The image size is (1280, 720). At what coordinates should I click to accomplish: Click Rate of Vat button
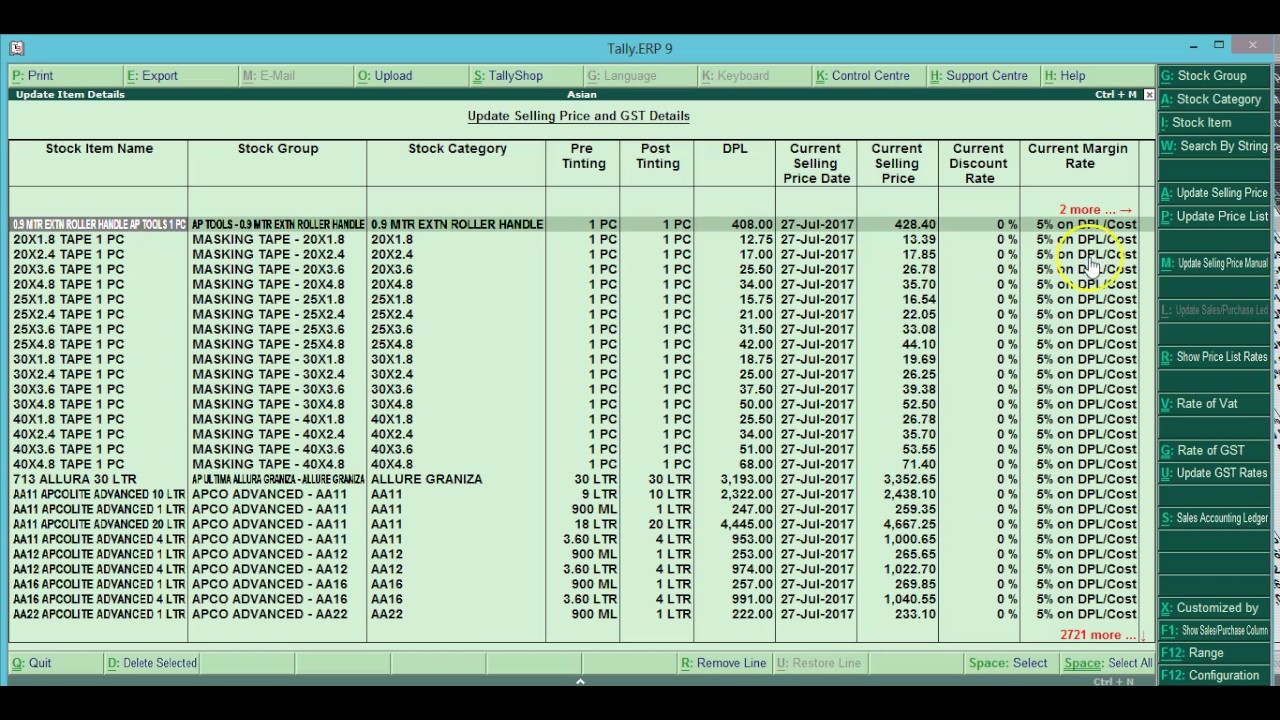[1213, 404]
